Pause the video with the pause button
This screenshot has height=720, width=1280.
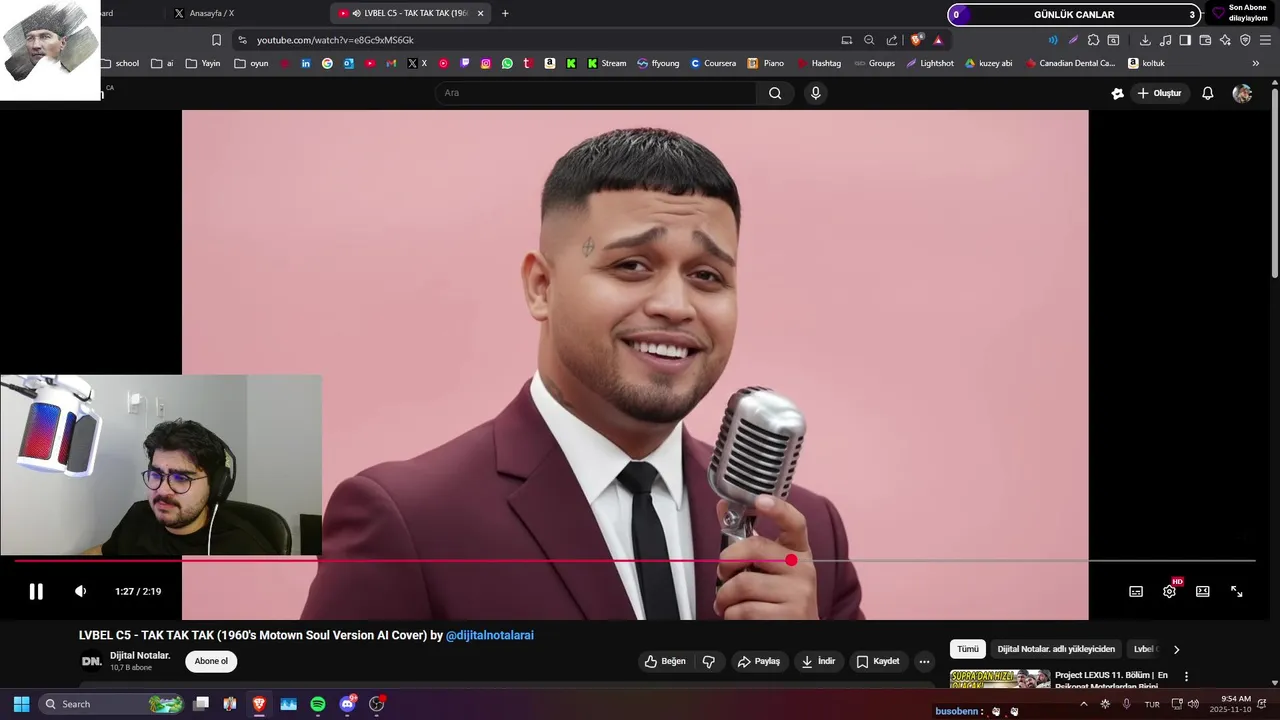click(x=36, y=591)
